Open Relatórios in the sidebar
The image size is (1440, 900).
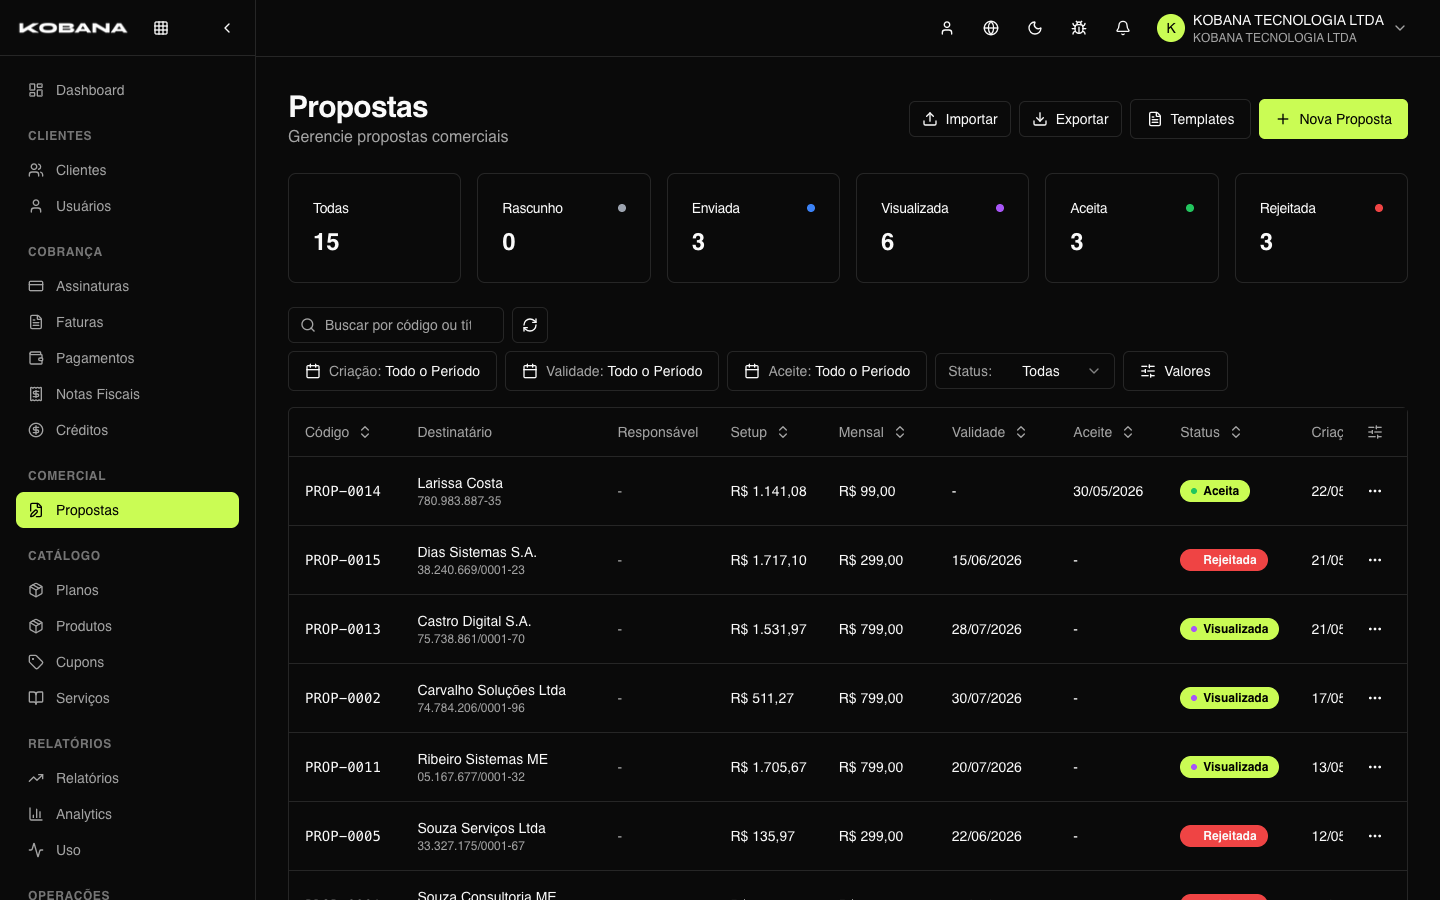(127, 778)
